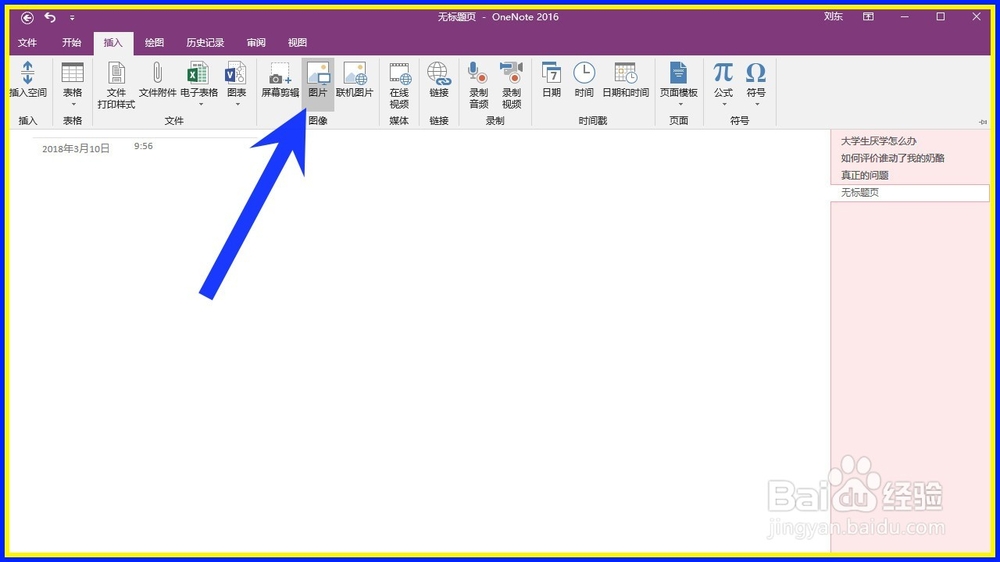Click the Back arrow in title bar
Screen dimensions: 1000x562
[x=27, y=17]
